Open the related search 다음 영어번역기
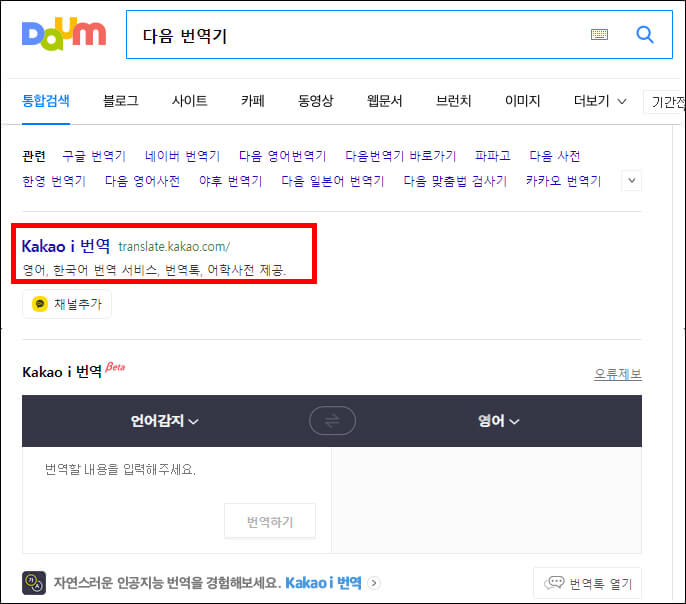Screen dimensions: 686x604 point(283,156)
